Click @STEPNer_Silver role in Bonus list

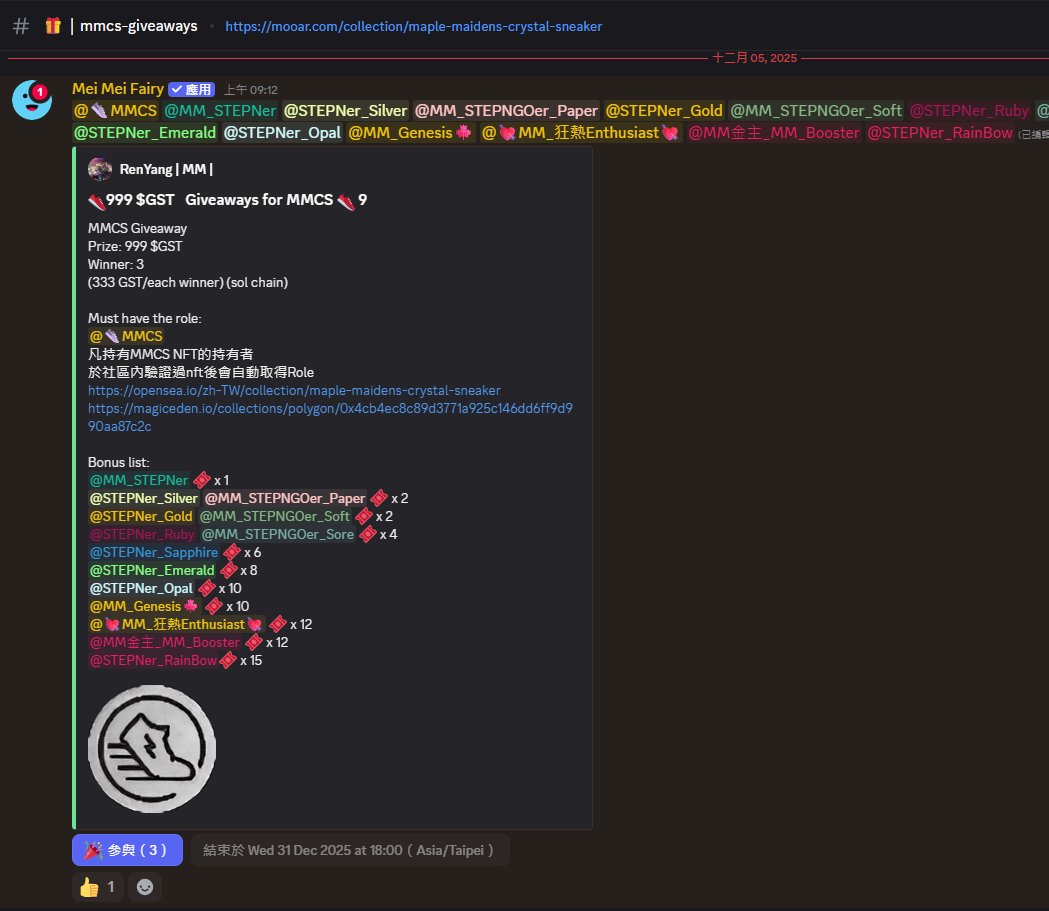click(144, 498)
